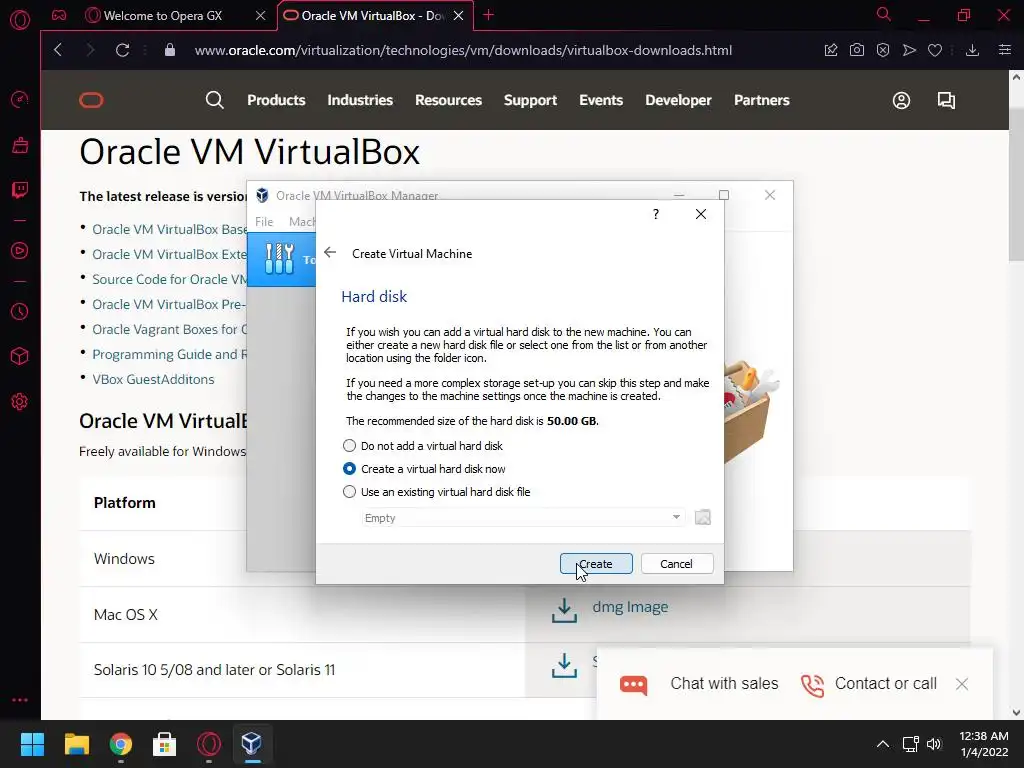Open the Industries menu on Oracle site
The image size is (1024, 768).
[360, 100]
